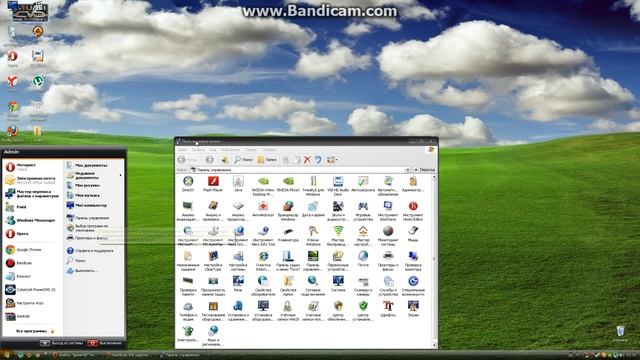This screenshot has height=360, width=640.
Task: Click the Переход button next to address bar
Action: [424, 170]
